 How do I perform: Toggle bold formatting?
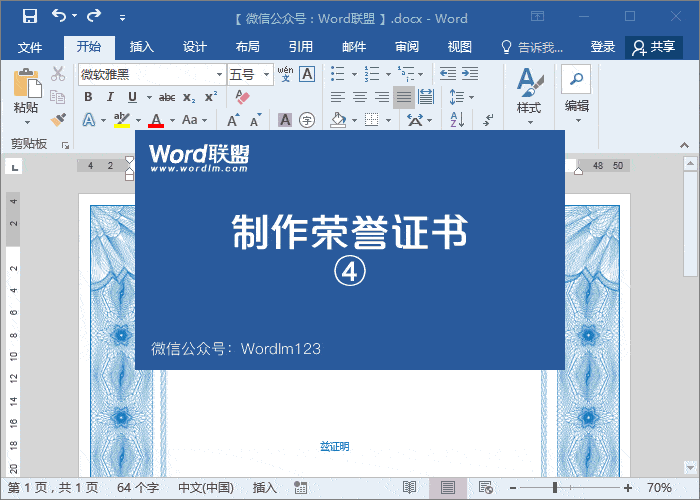click(88, 97)
